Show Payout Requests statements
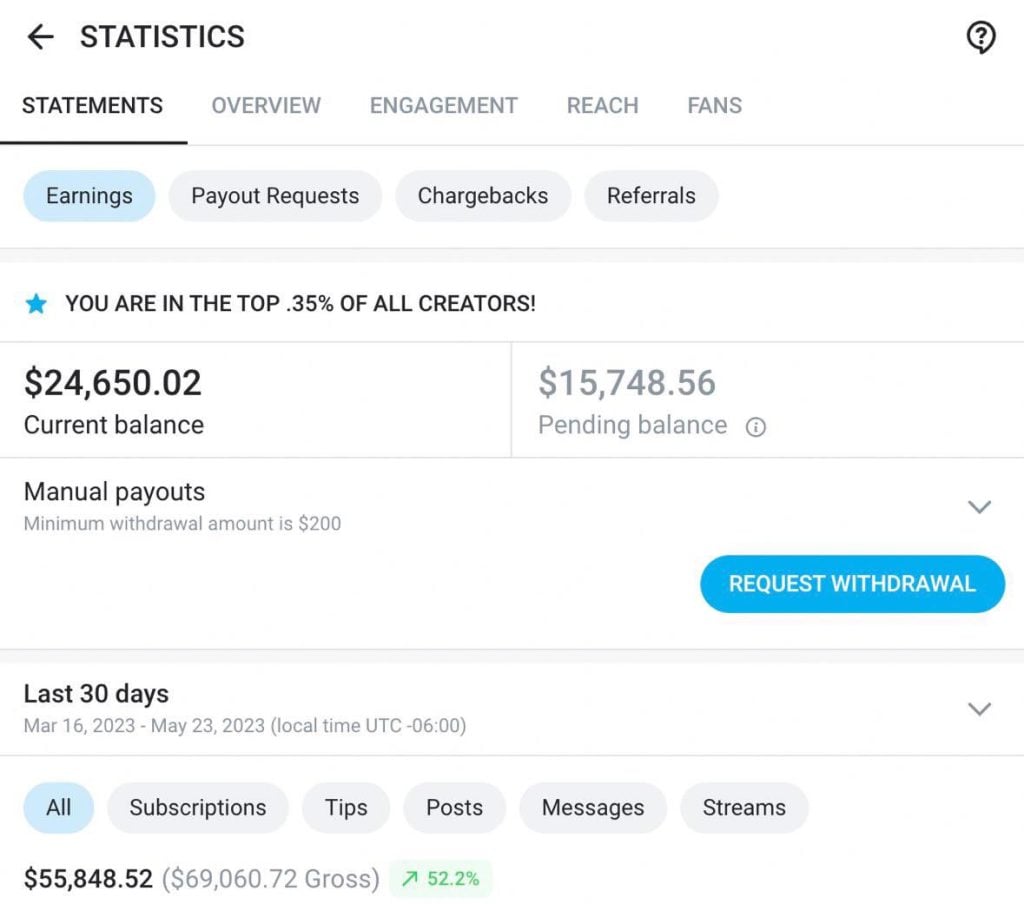 pyautogui.click(x=275, y=196)
